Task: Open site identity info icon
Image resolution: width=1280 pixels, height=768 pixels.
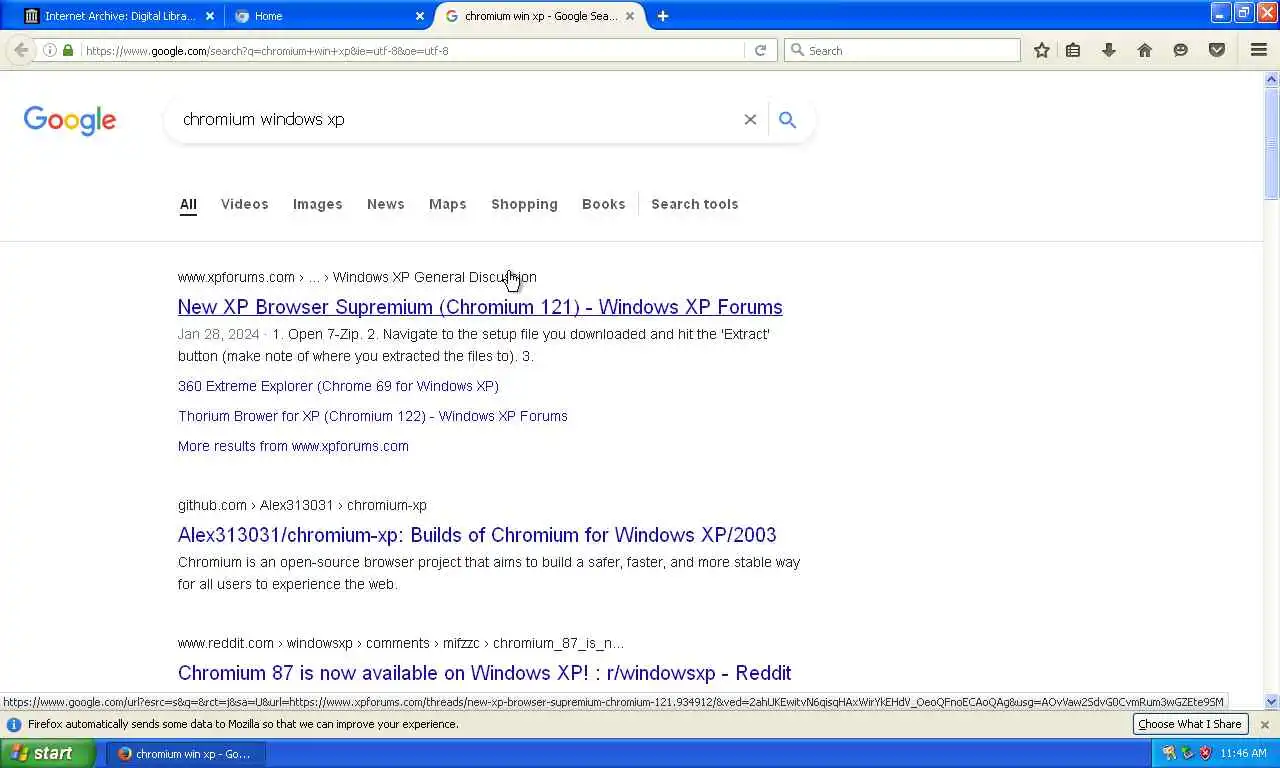Action: click(x=50, y=50)
